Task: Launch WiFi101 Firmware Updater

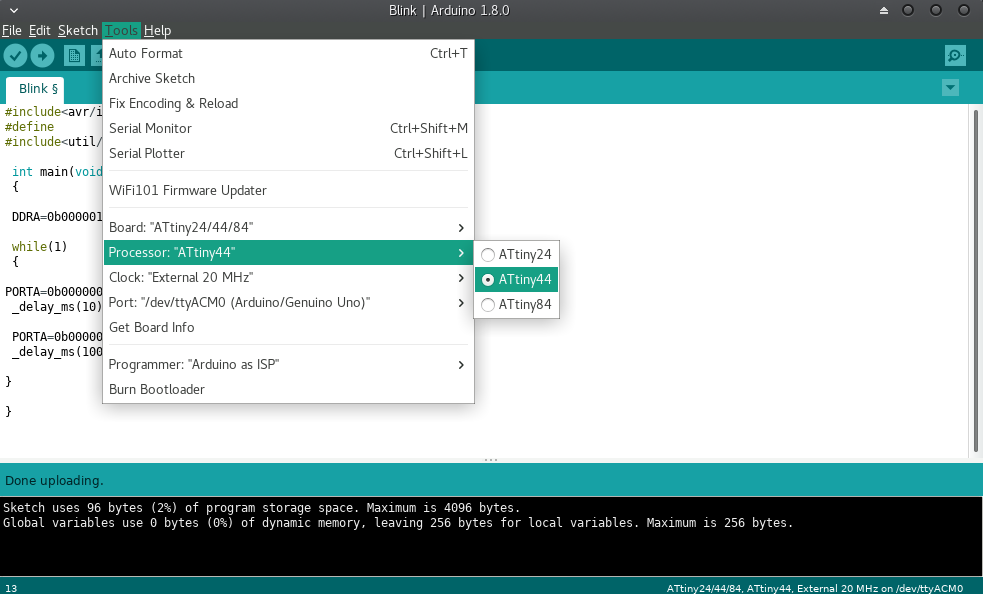Action: [x=288, y=190]
